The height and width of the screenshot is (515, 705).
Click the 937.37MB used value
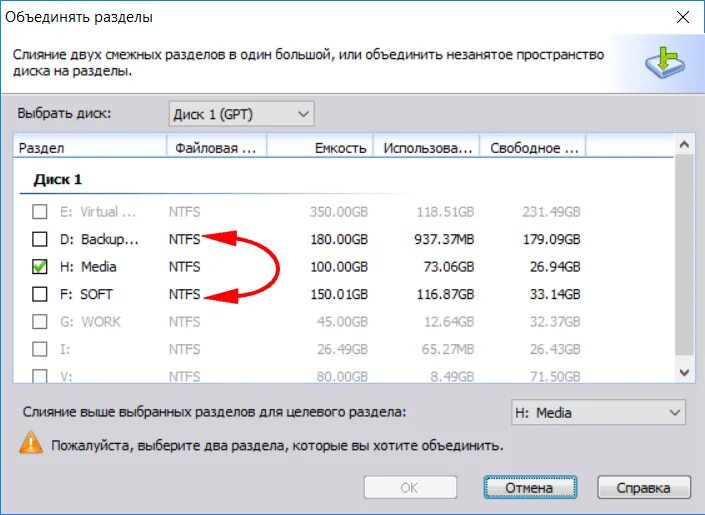click(x=444, y=239)
